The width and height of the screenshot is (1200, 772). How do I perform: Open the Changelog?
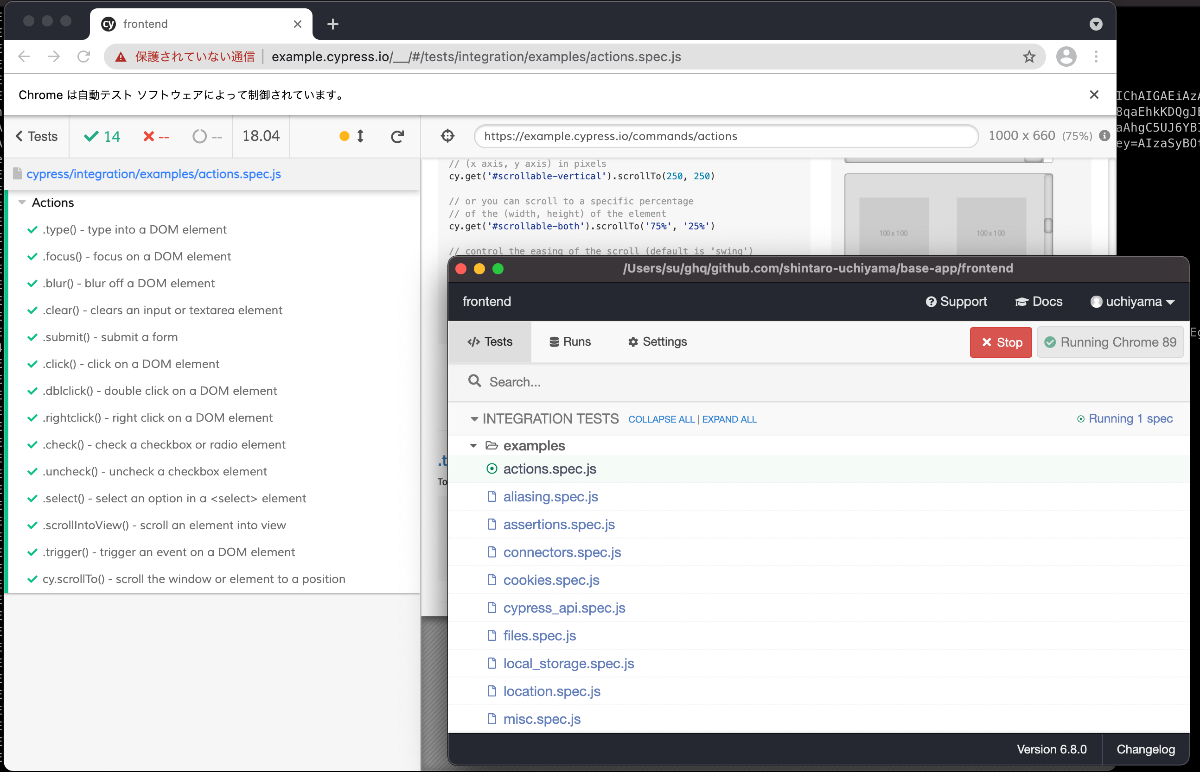(x=1145, y=749)
